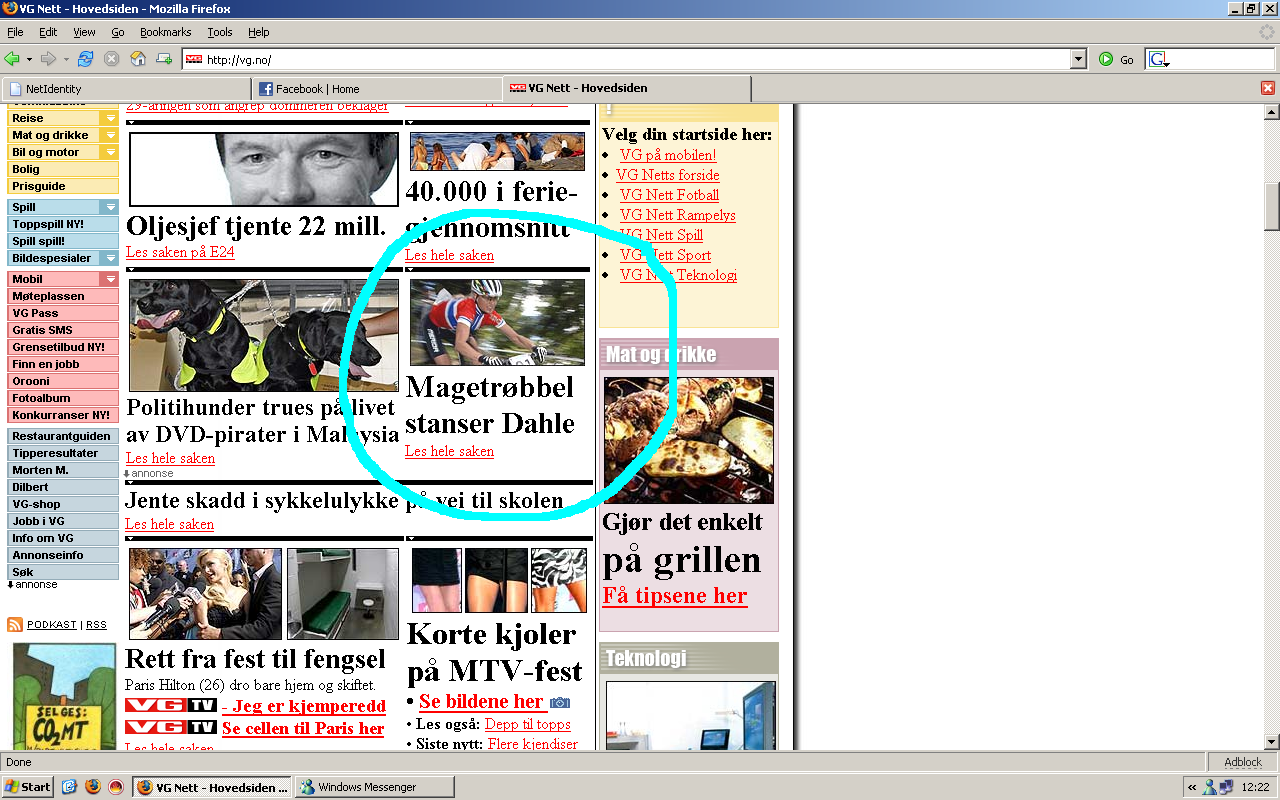The height and width of the screenshot is (800, 1280).
Task: Open the File menu
Action: (x=15, y=32)
